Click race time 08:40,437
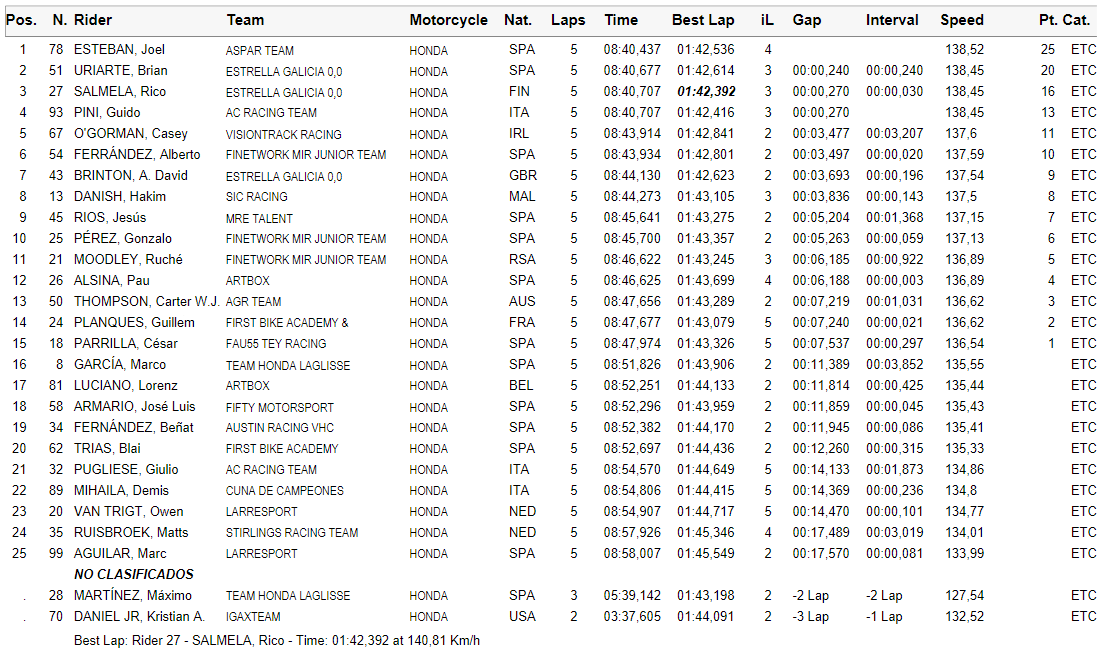1098x653 pixels. pos(632,50)
